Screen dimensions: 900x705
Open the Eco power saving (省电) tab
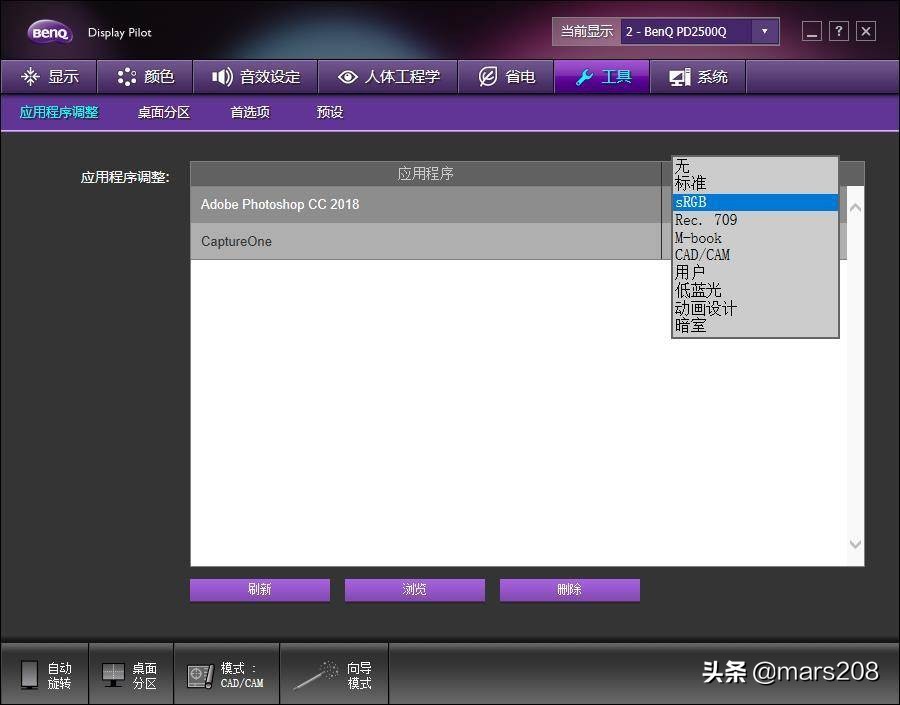click(x=506, y=77)
